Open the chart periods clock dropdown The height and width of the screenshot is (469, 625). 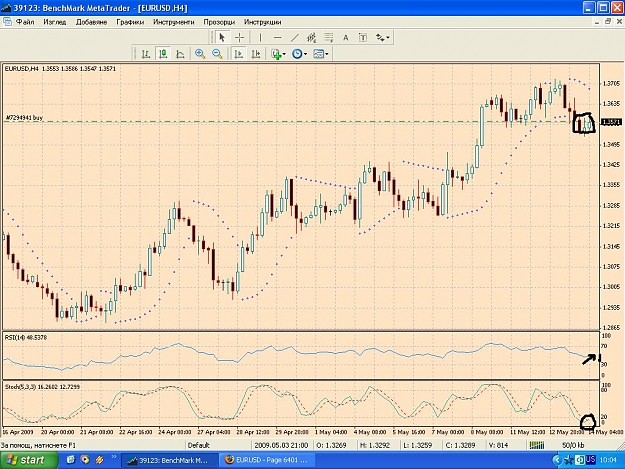tap(299, 54)
